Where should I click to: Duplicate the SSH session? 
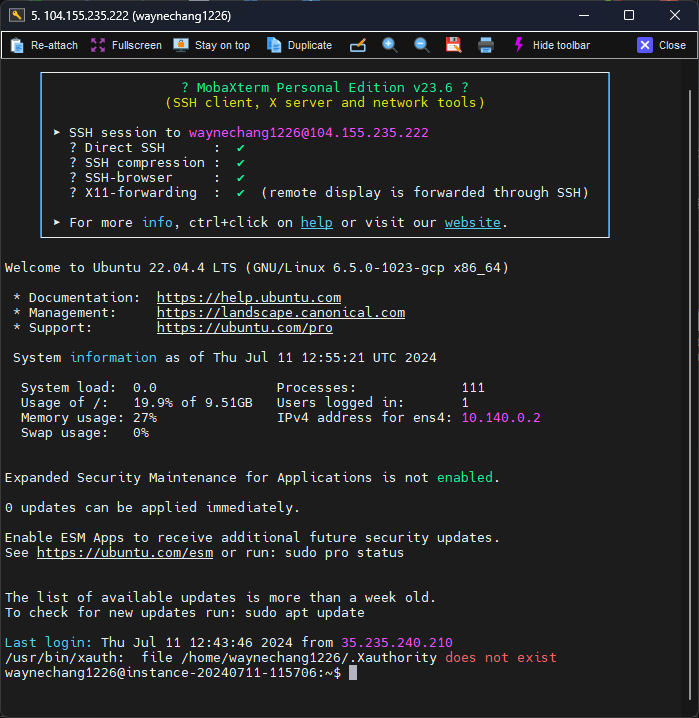299,45
